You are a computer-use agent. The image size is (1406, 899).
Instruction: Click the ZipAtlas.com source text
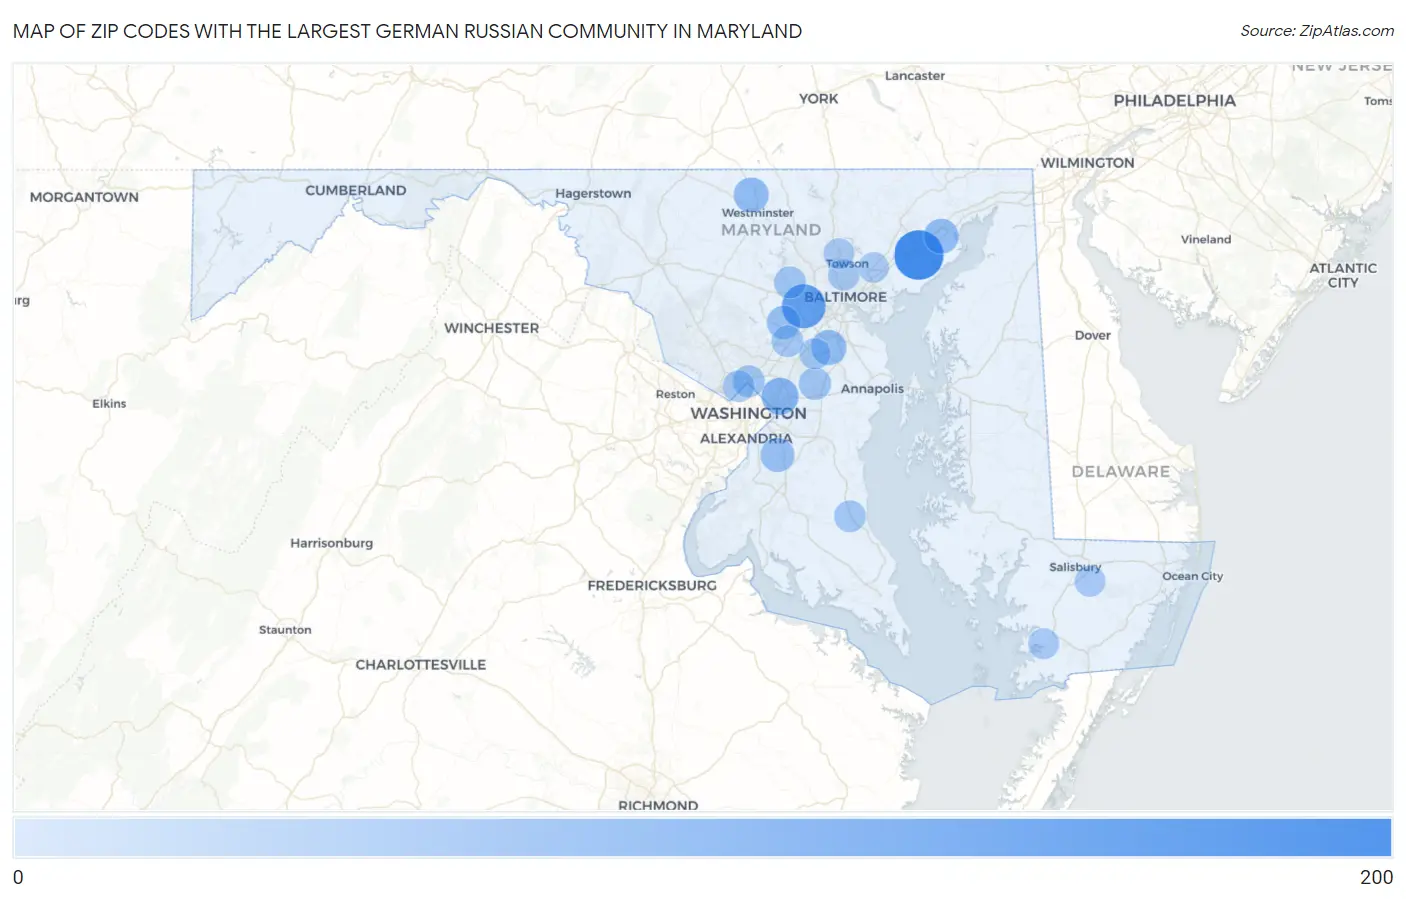[x=1317, y=31]
